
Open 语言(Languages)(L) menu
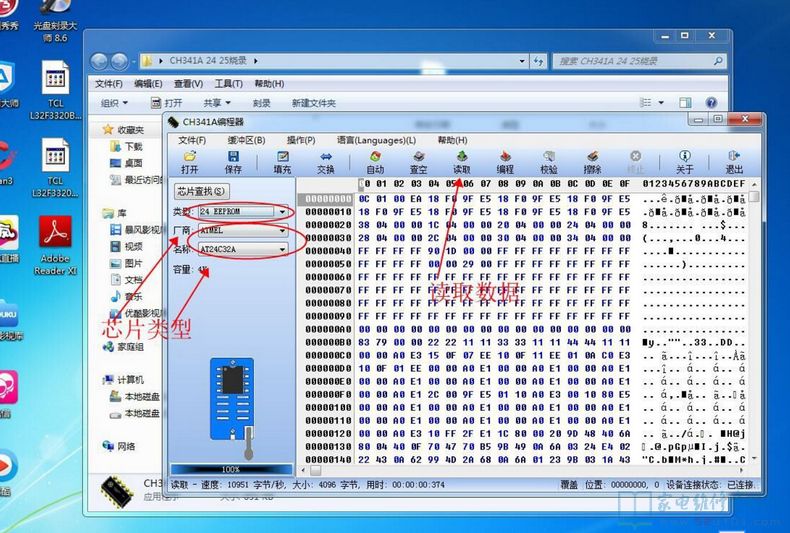point(376,140)
